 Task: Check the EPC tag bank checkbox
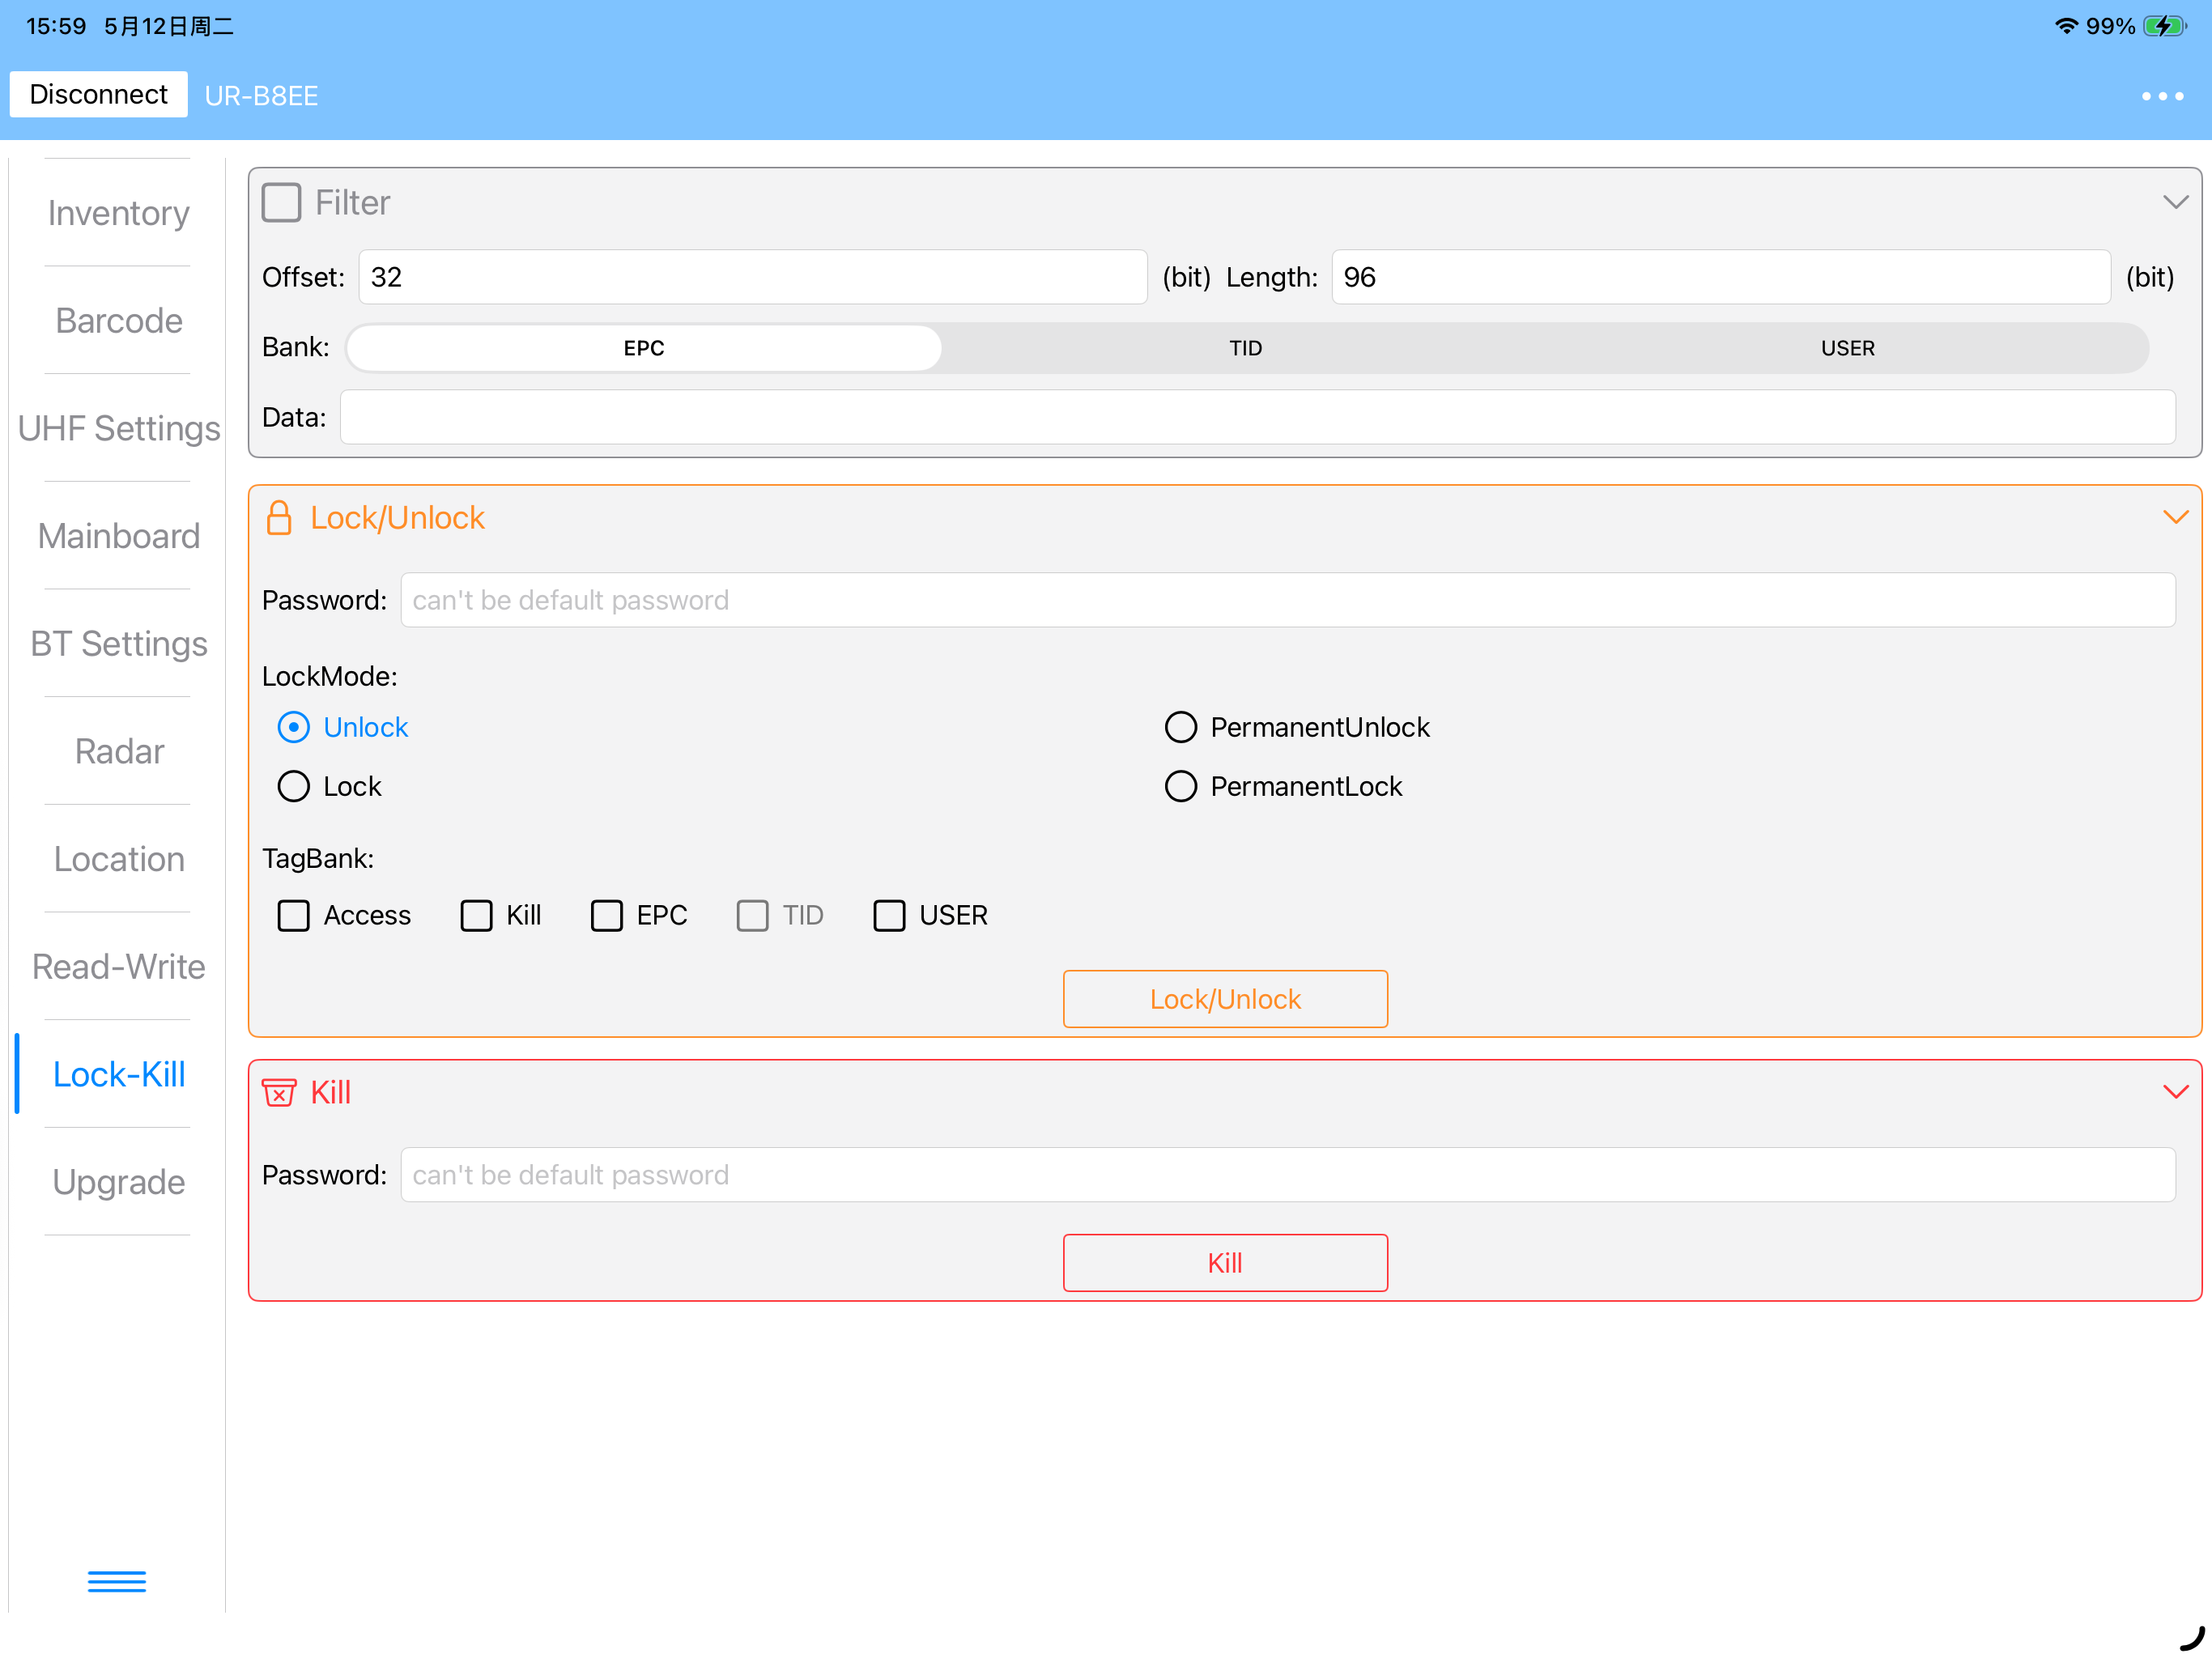(x=607, y=915)
